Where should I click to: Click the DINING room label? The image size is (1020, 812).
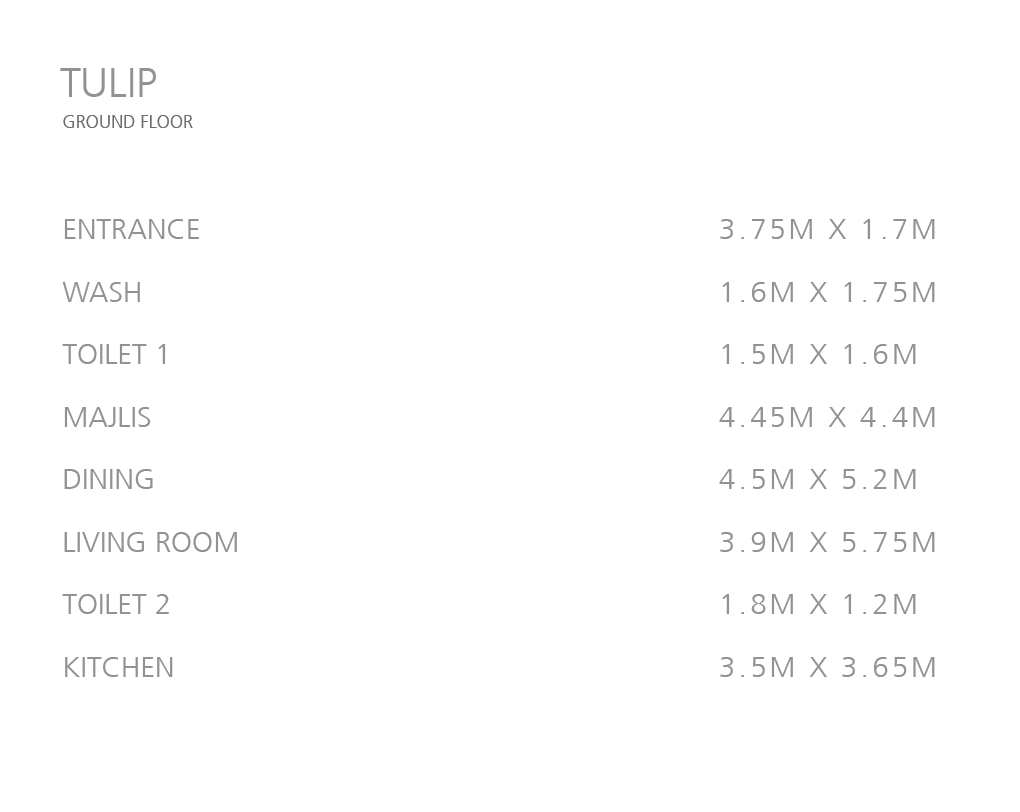click(108, 480)
